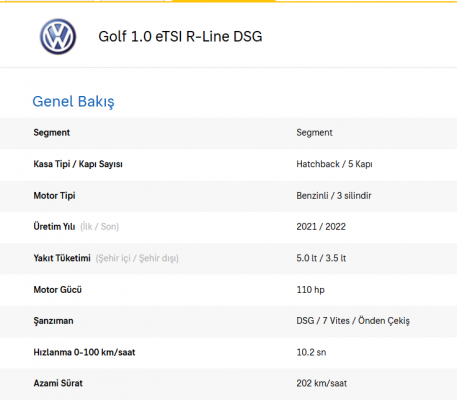The width and height of the screenshot is (457, 400).
Task: Select the 110 hp value
Action: pos(310,290)
